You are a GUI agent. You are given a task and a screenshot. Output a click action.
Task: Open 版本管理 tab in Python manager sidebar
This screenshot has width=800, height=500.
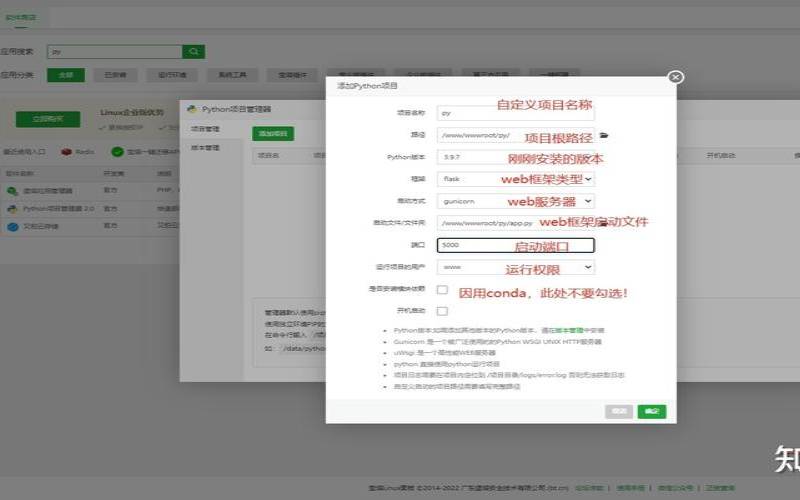pos(206,147)
